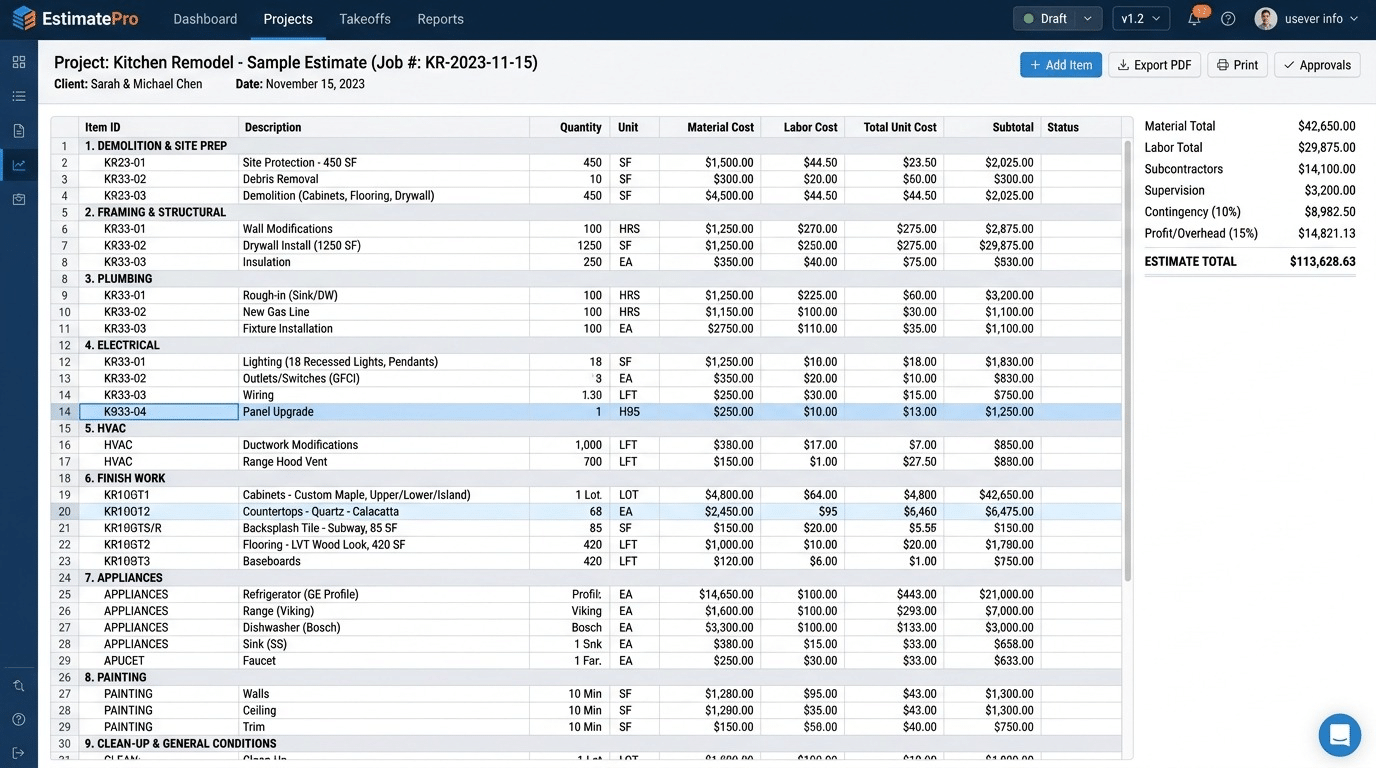
Task: Click the user avatar photo
Action: click(1266, 19)
